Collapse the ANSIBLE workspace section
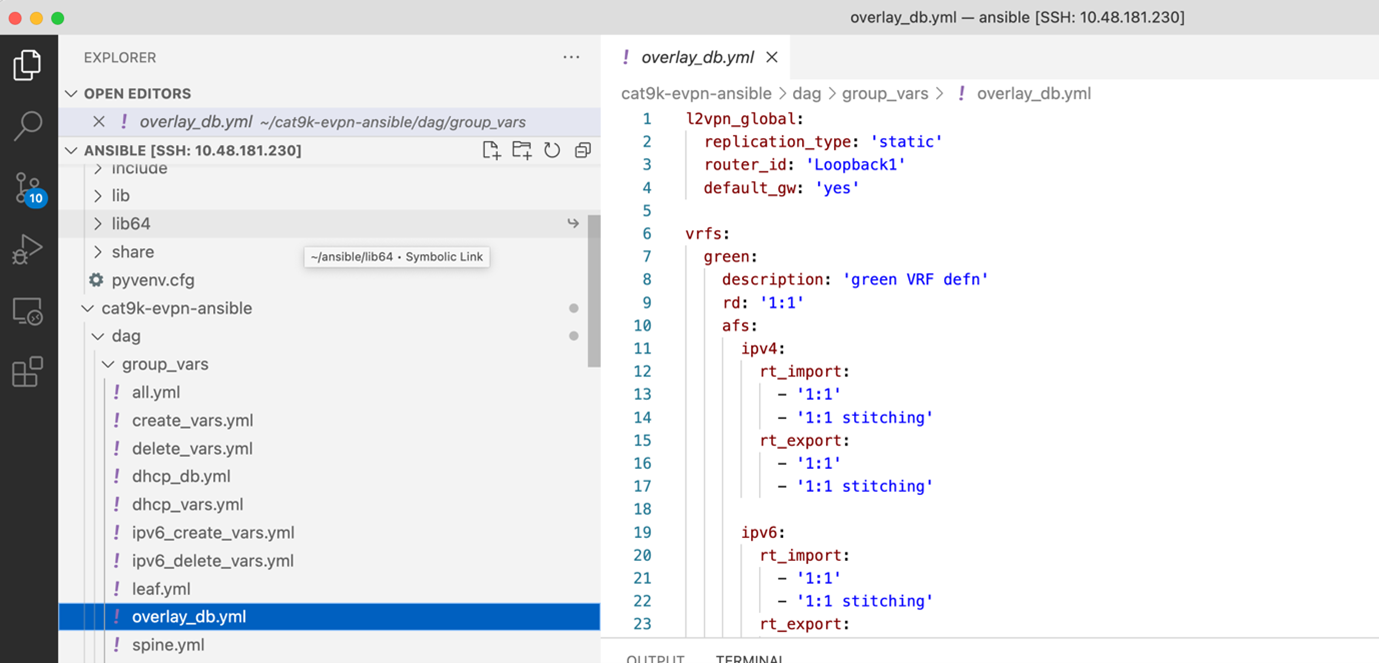Image resolution: width=1379 pixels, height=663 pixels. pos(71,151)
